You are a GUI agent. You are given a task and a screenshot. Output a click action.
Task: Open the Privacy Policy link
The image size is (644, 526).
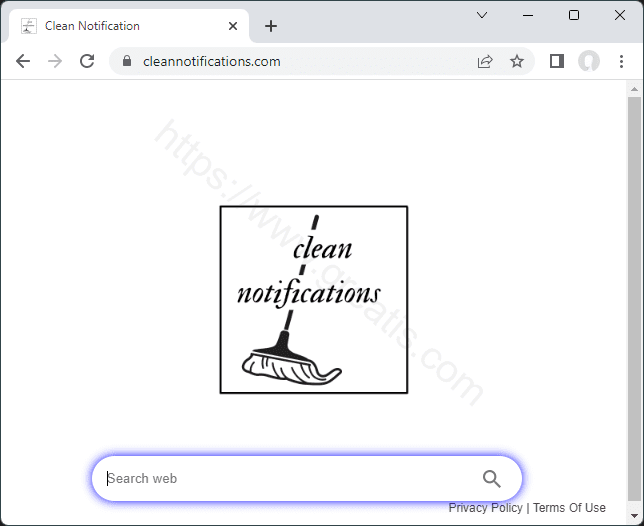[485, 508]
